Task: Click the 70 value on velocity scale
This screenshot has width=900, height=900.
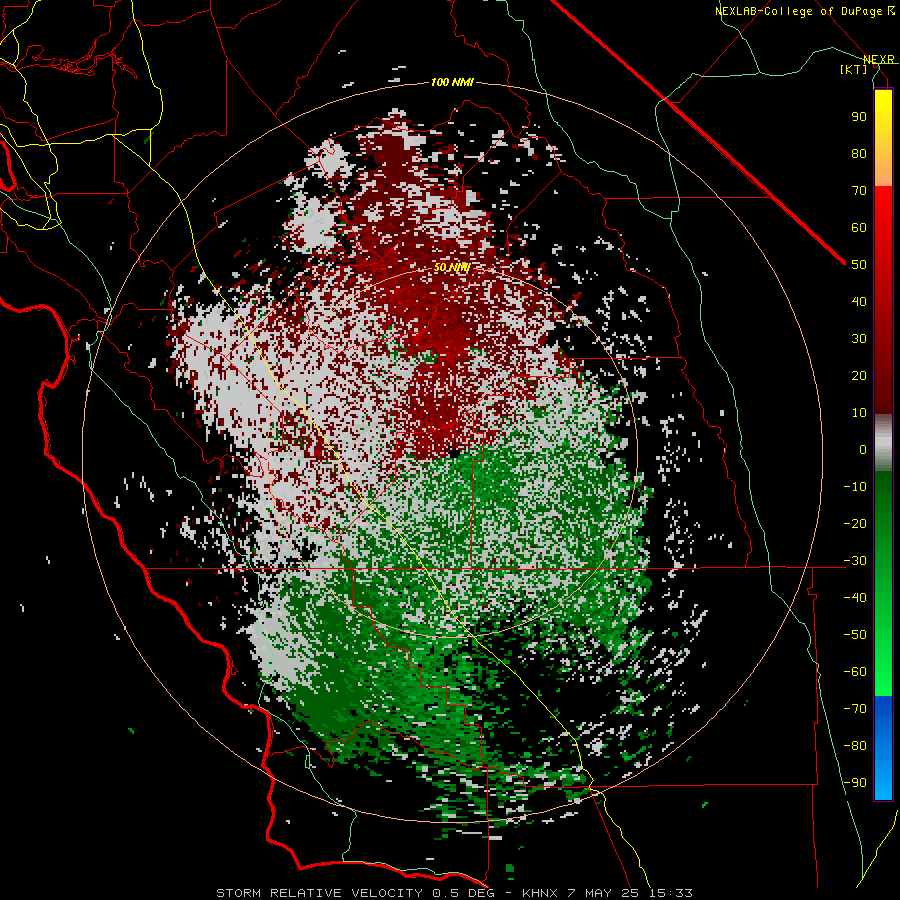Action: point(859,191)
